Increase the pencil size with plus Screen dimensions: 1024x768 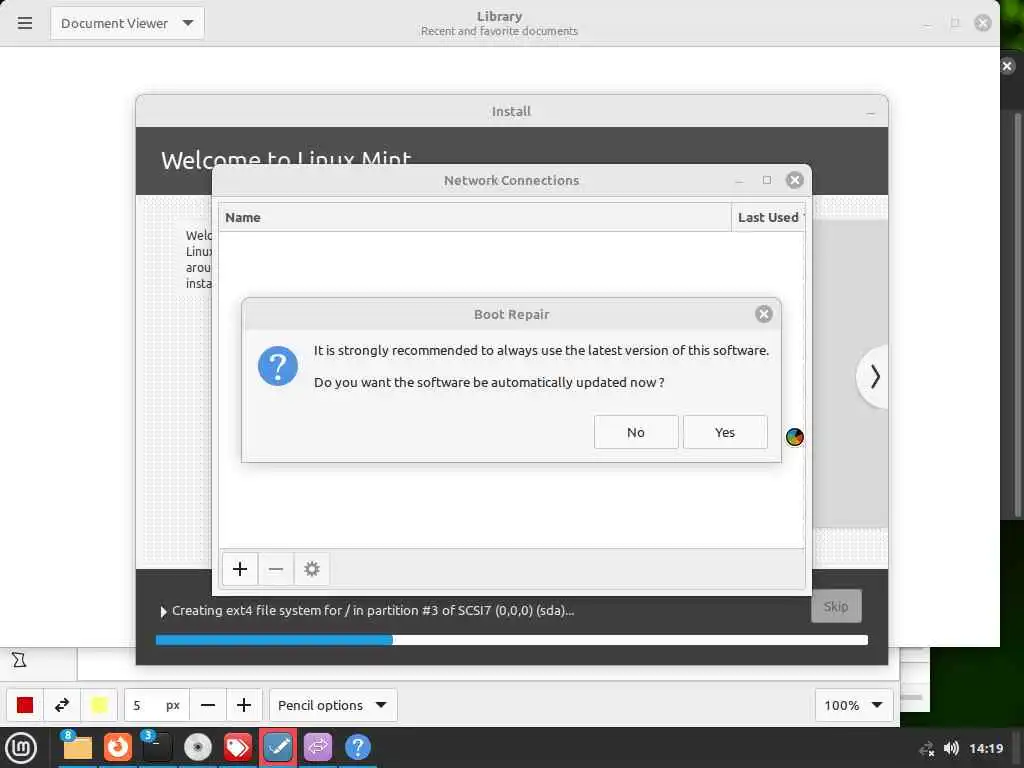pyautogui.click(x=244, y=705)
